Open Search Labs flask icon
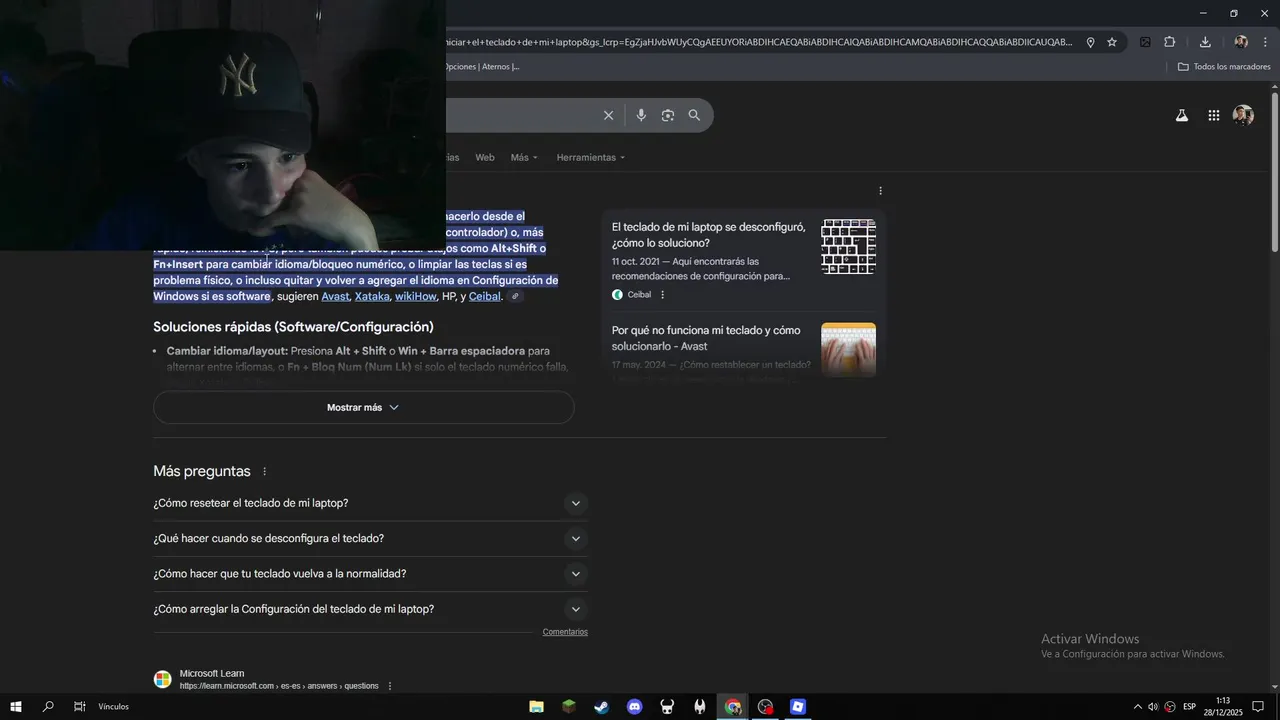1280x720 pixels. click(1182, 115)
